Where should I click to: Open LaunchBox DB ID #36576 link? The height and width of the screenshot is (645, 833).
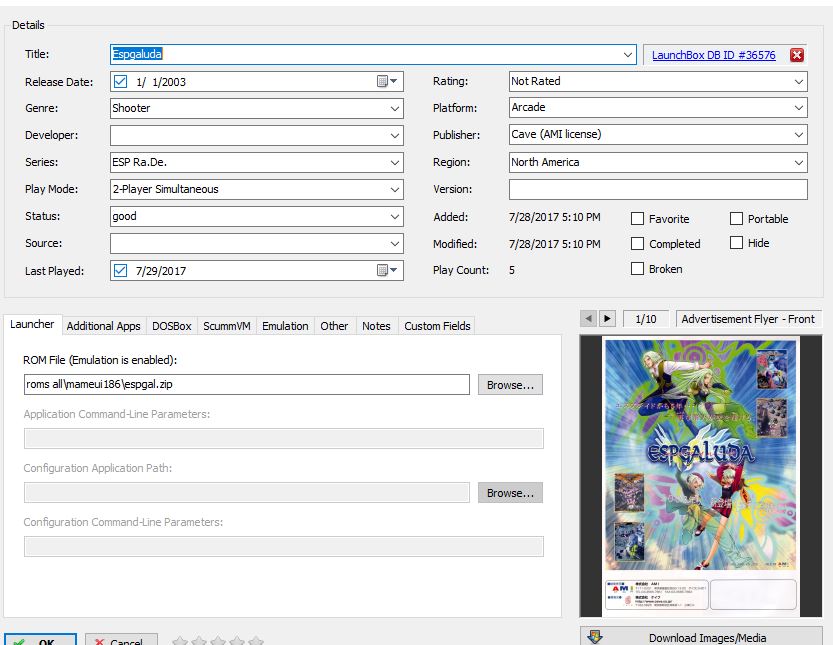coord(713,55)
